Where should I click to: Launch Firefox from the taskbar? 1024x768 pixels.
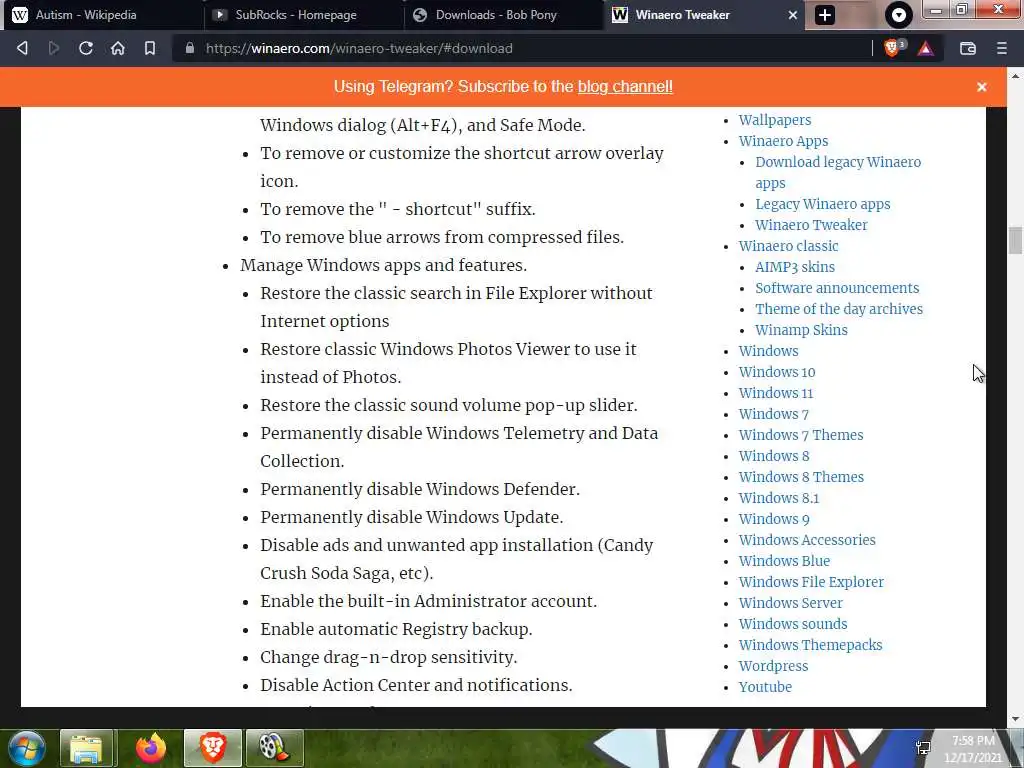pos(150,748)
